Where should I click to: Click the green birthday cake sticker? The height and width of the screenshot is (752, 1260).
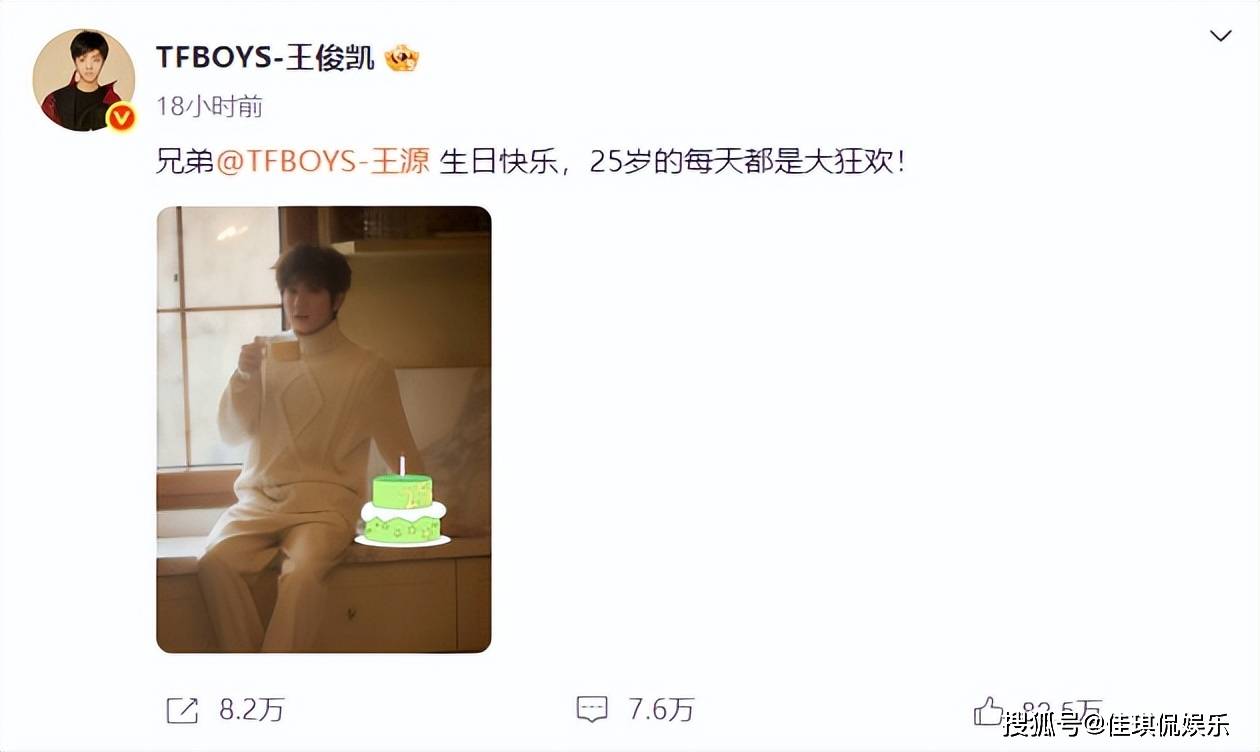pos(403,505)
